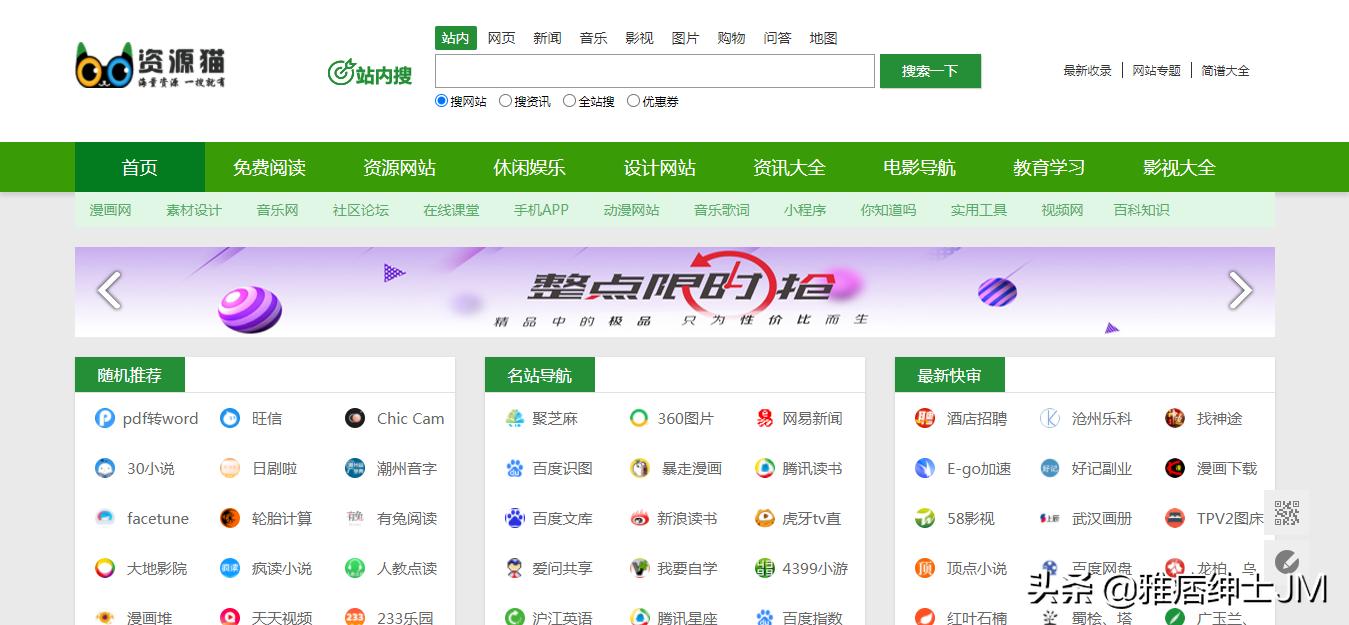Enable the 优惠券 search option

point(632,100)
